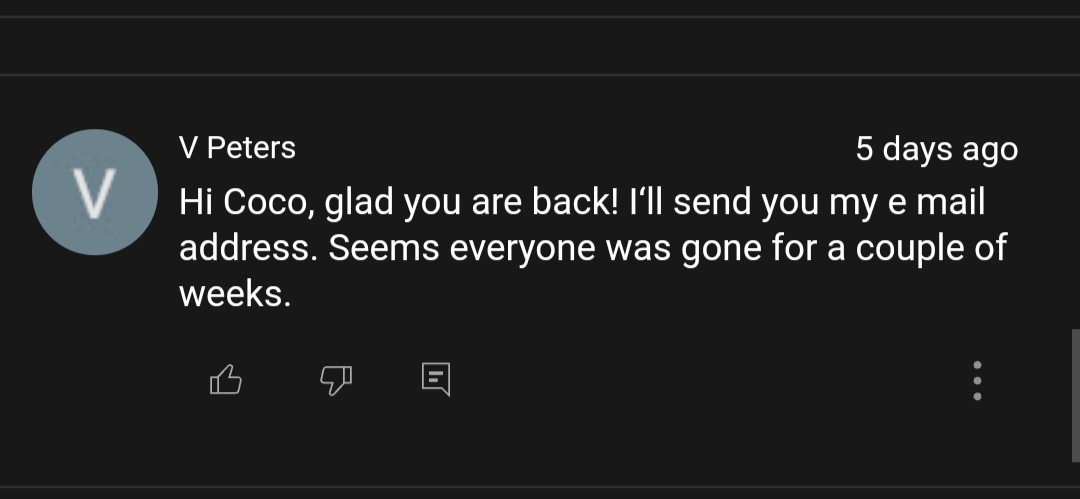The image size is (1080, 499).
Task: Click the round V profile avatar
Action: [94, 192]
